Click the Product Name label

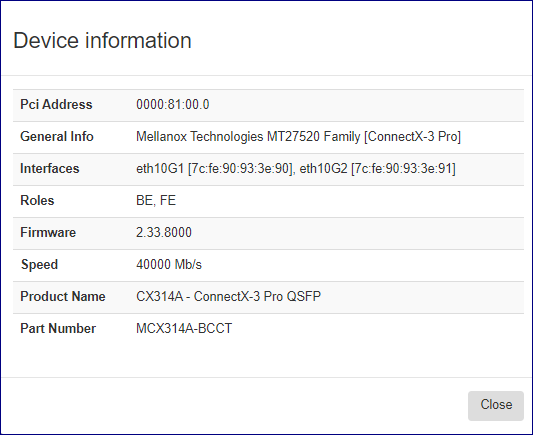pos(63,296)
